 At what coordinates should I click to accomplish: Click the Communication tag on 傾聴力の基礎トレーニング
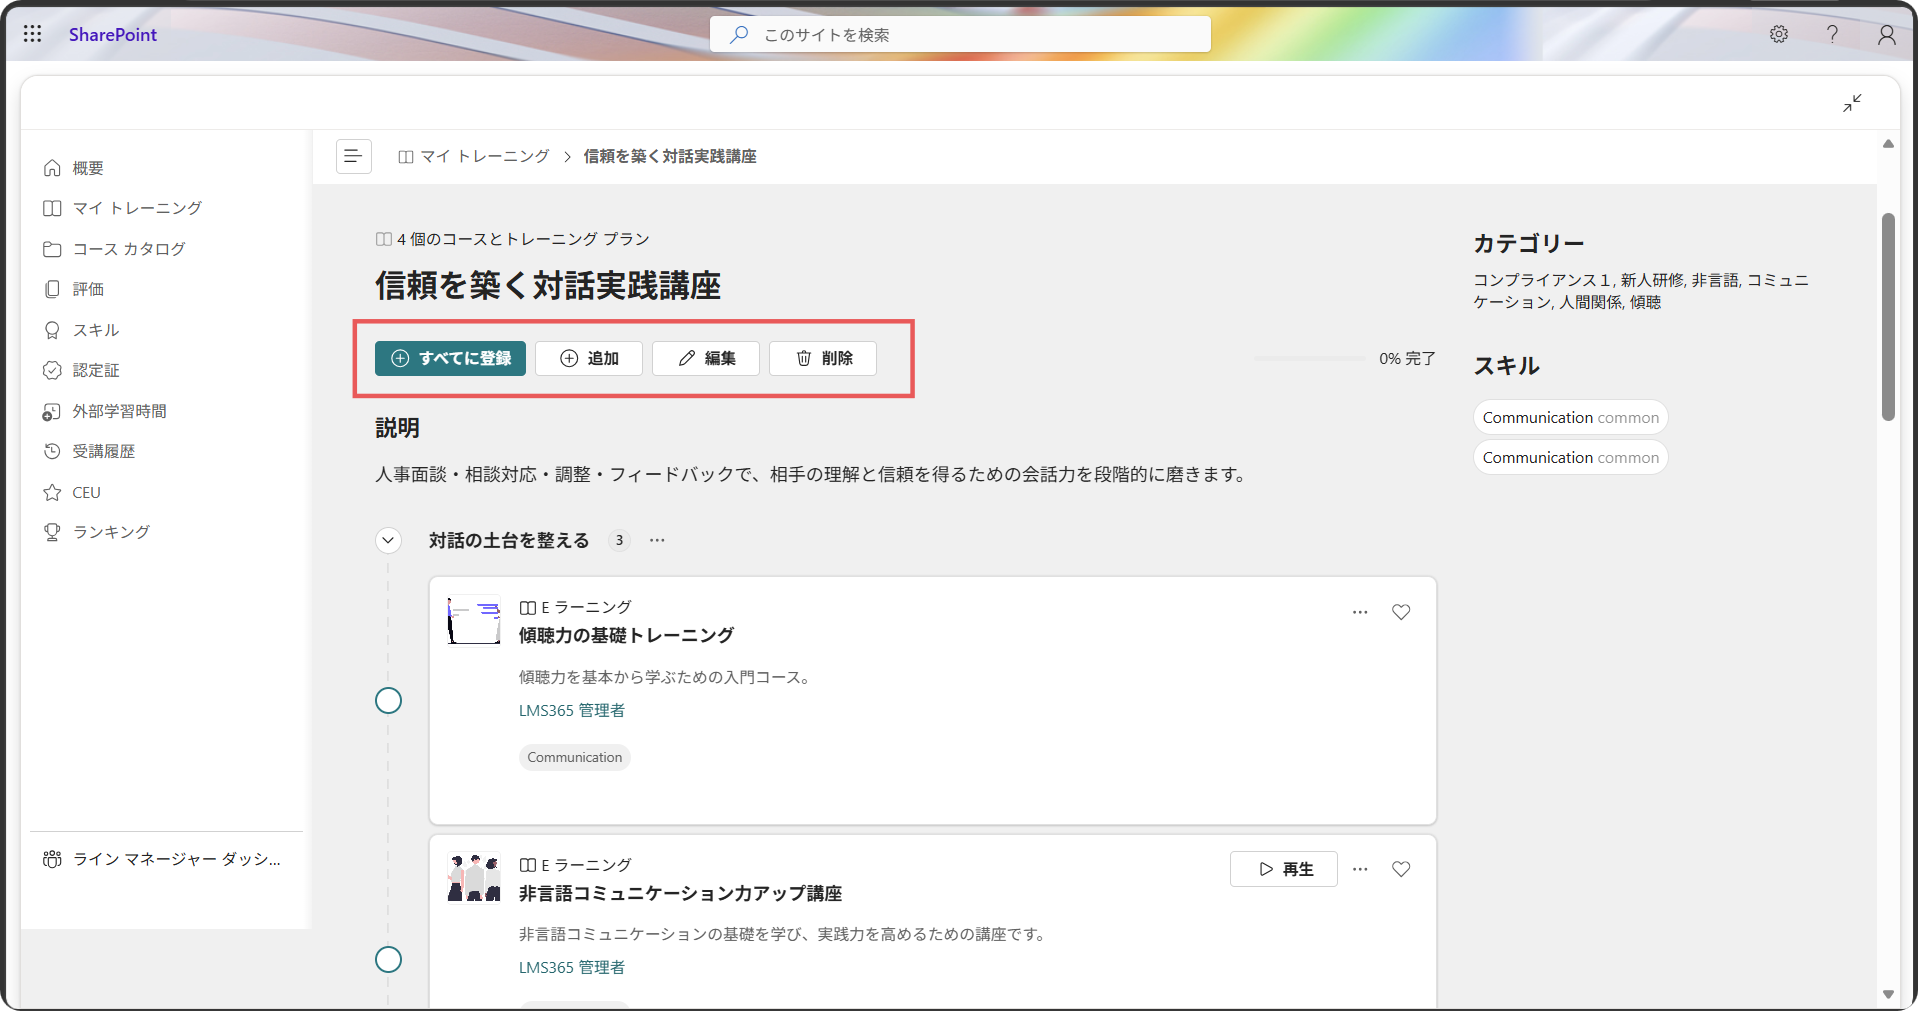click(575, 757)
